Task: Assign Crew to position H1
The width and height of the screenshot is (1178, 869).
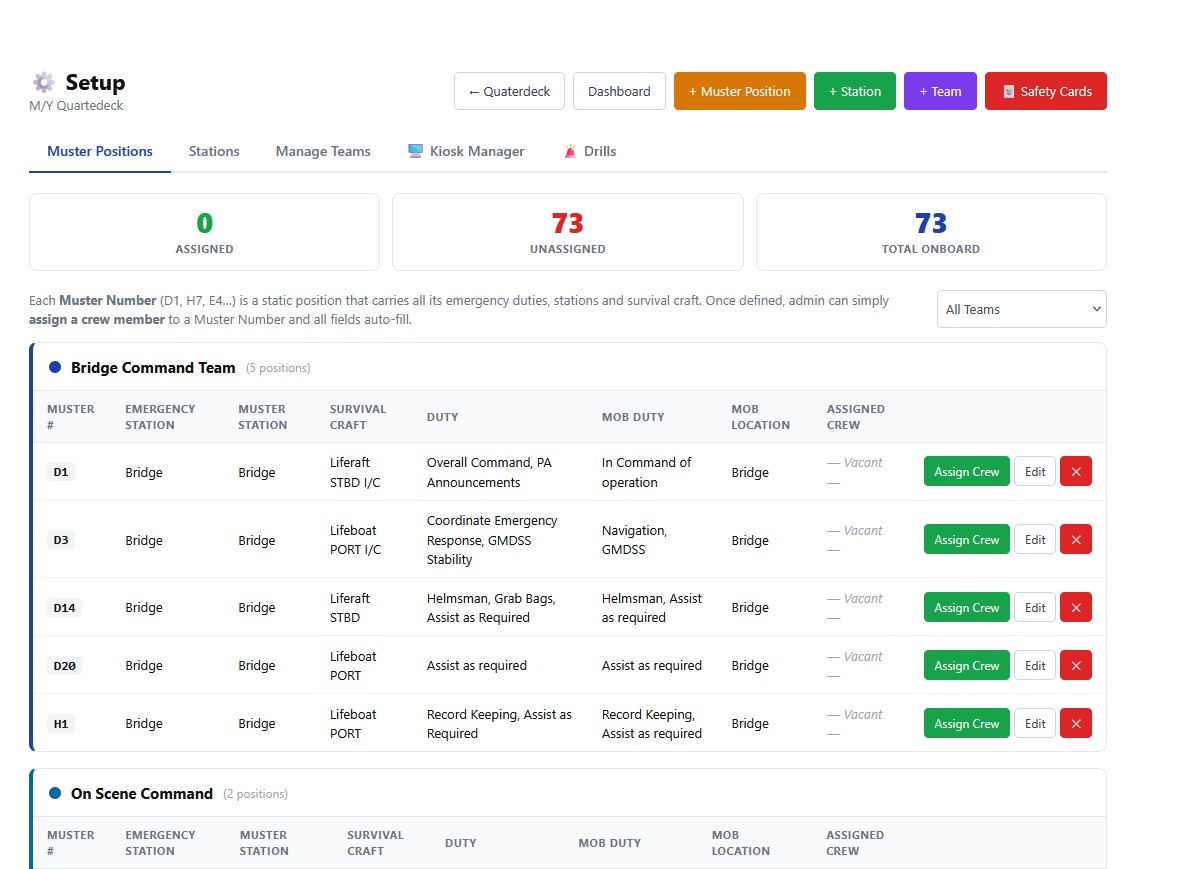Action: 967,723
